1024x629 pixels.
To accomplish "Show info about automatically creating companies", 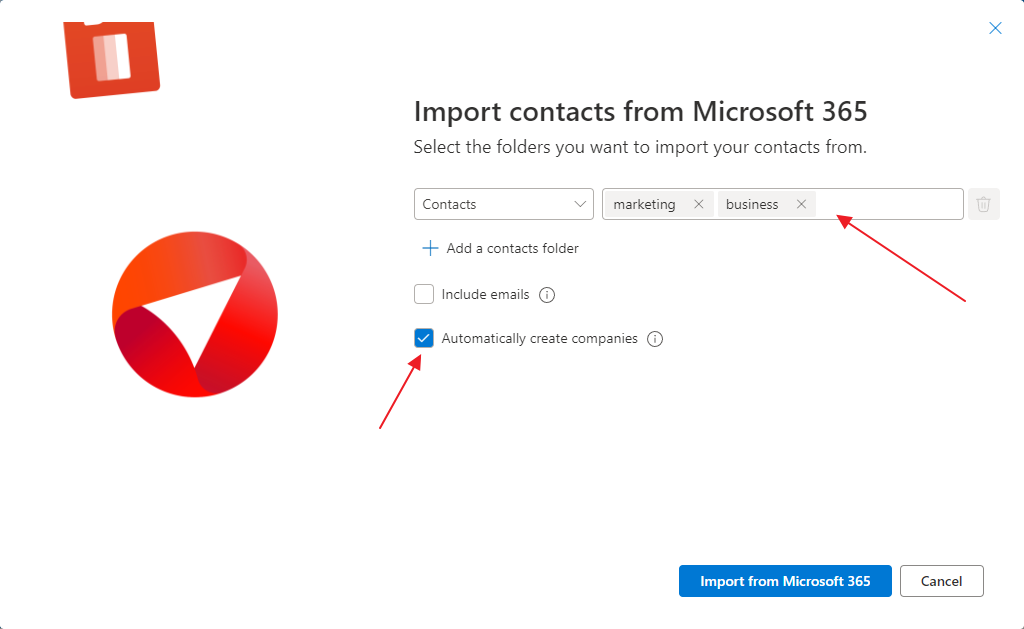I will (655, 339).
